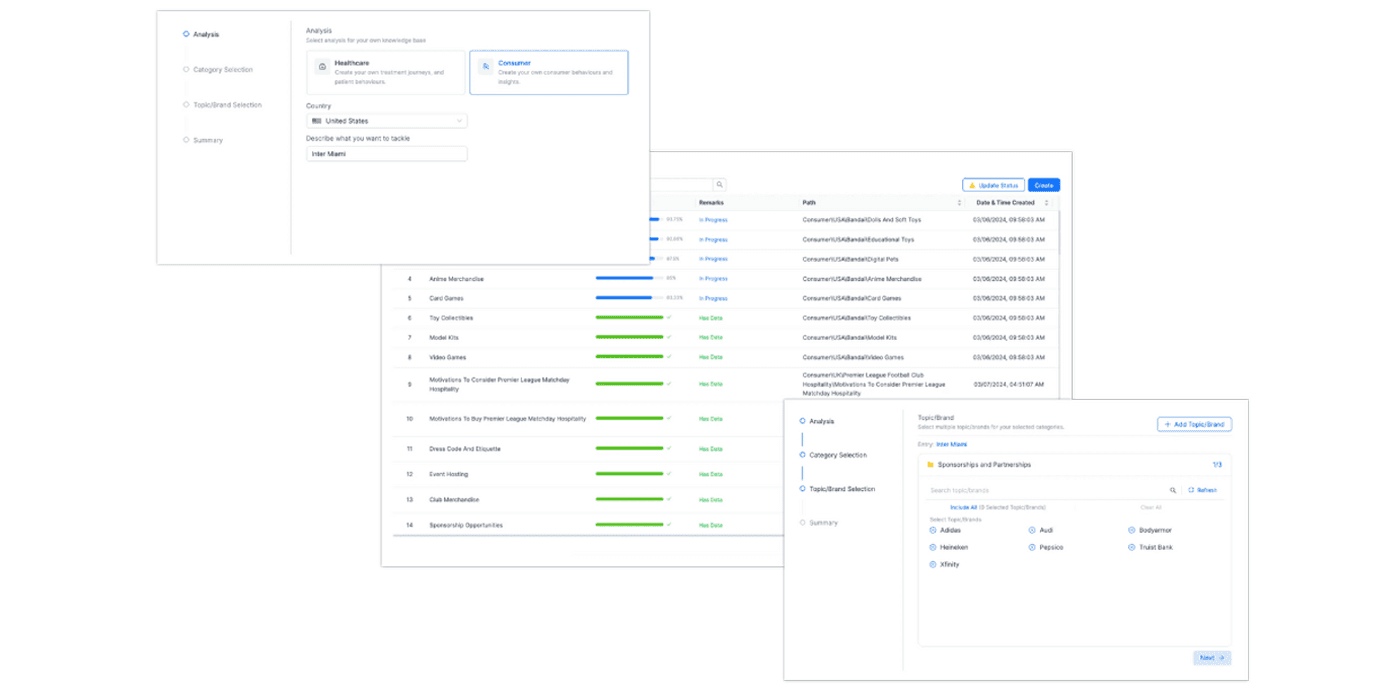Toggle the Truist Bank brand selection
1381x691 pixels.
1132,548
